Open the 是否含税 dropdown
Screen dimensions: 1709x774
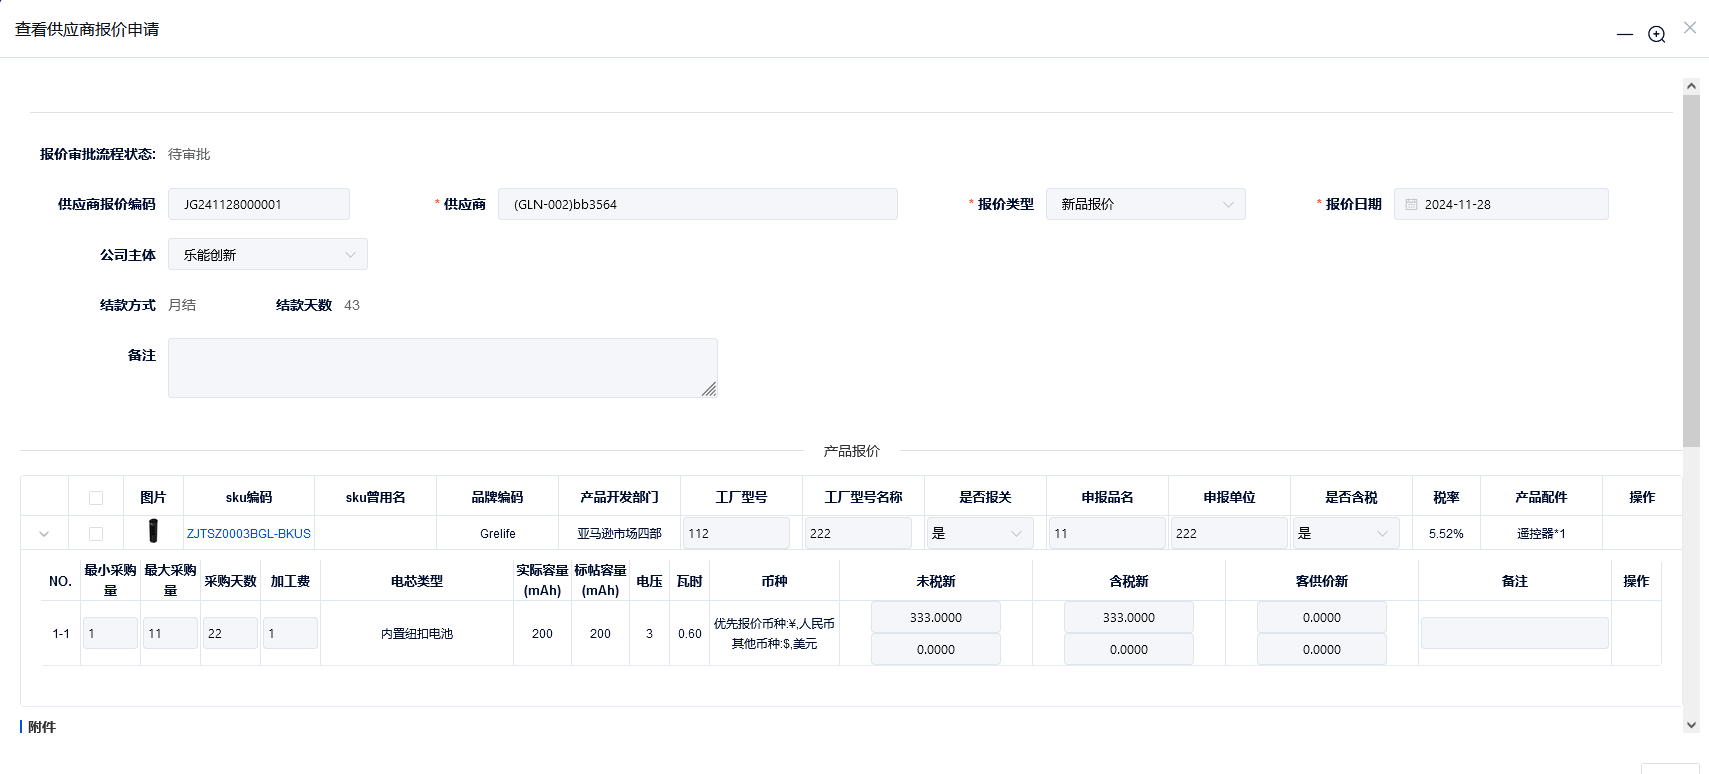coord(1345,534)
